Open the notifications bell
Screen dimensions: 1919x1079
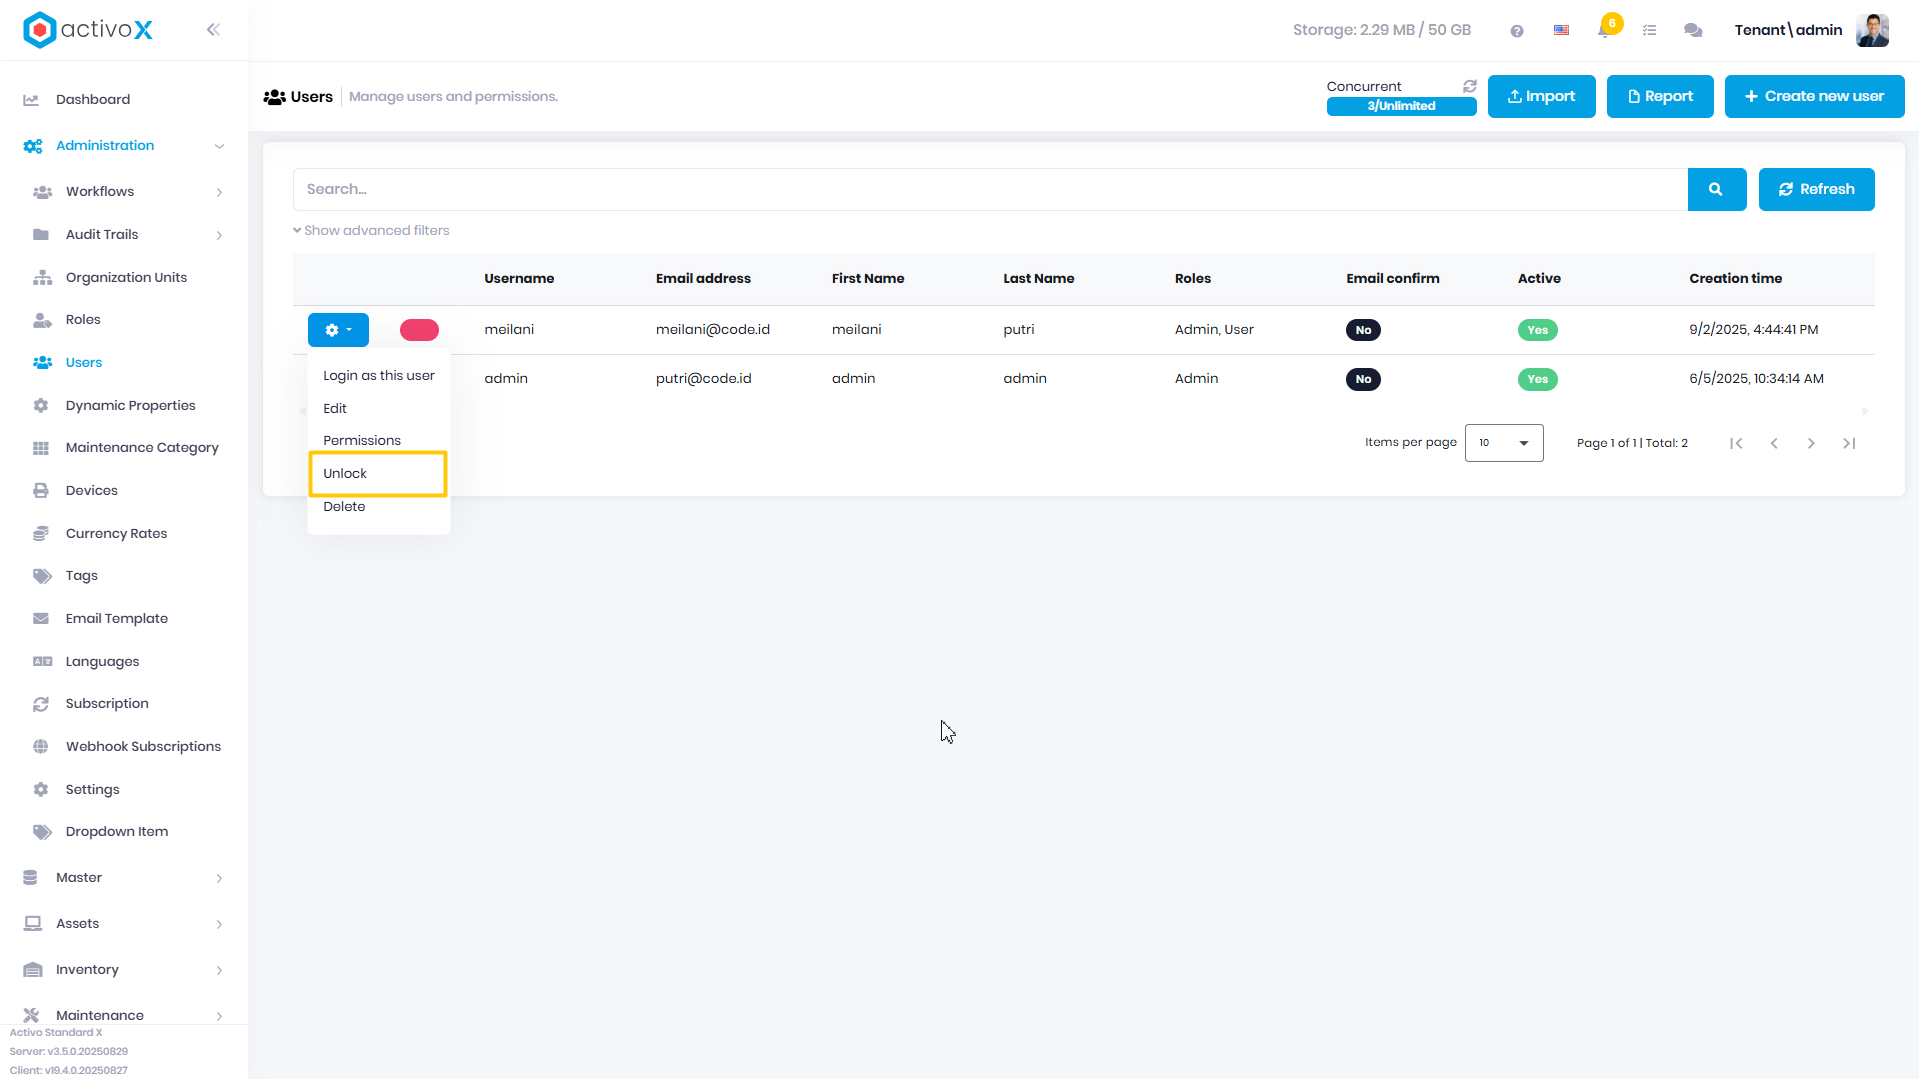tap(1604, 30)
